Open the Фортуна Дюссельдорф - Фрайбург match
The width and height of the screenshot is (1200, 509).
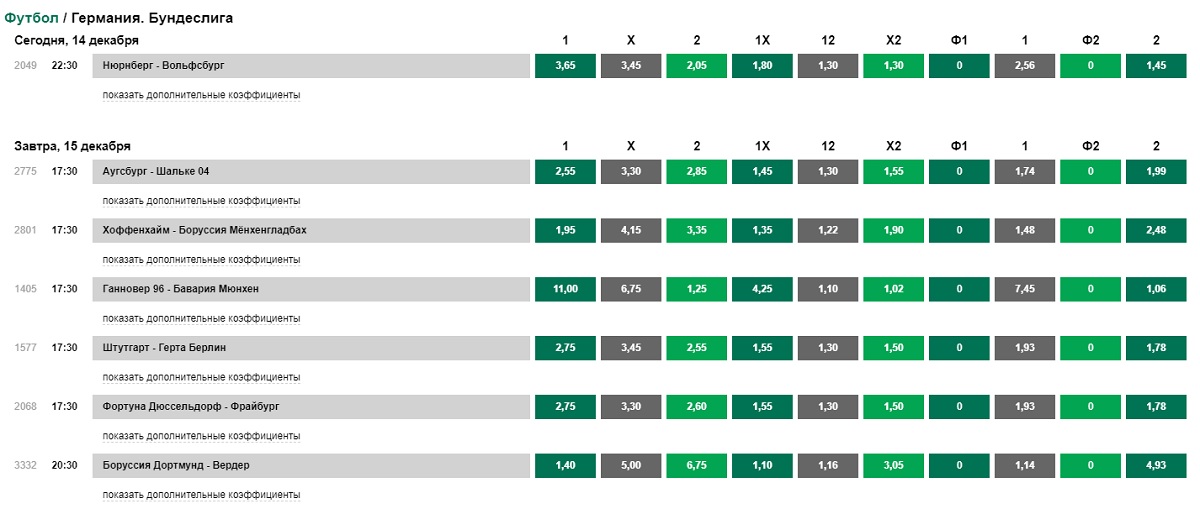click(x=311, y=407)
